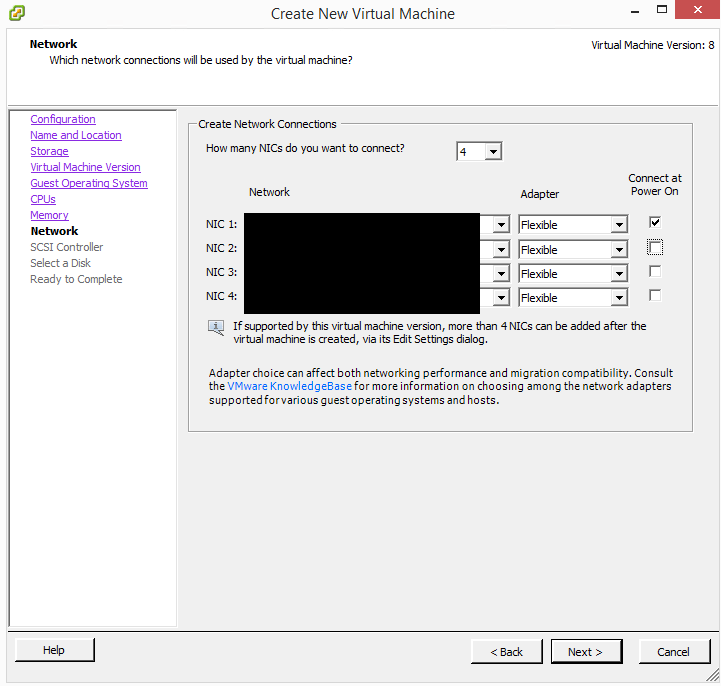This screenshot has width=721, height=686.
Task: Open the VMware KnowledgeBase link
Action: tap(290, 386)
